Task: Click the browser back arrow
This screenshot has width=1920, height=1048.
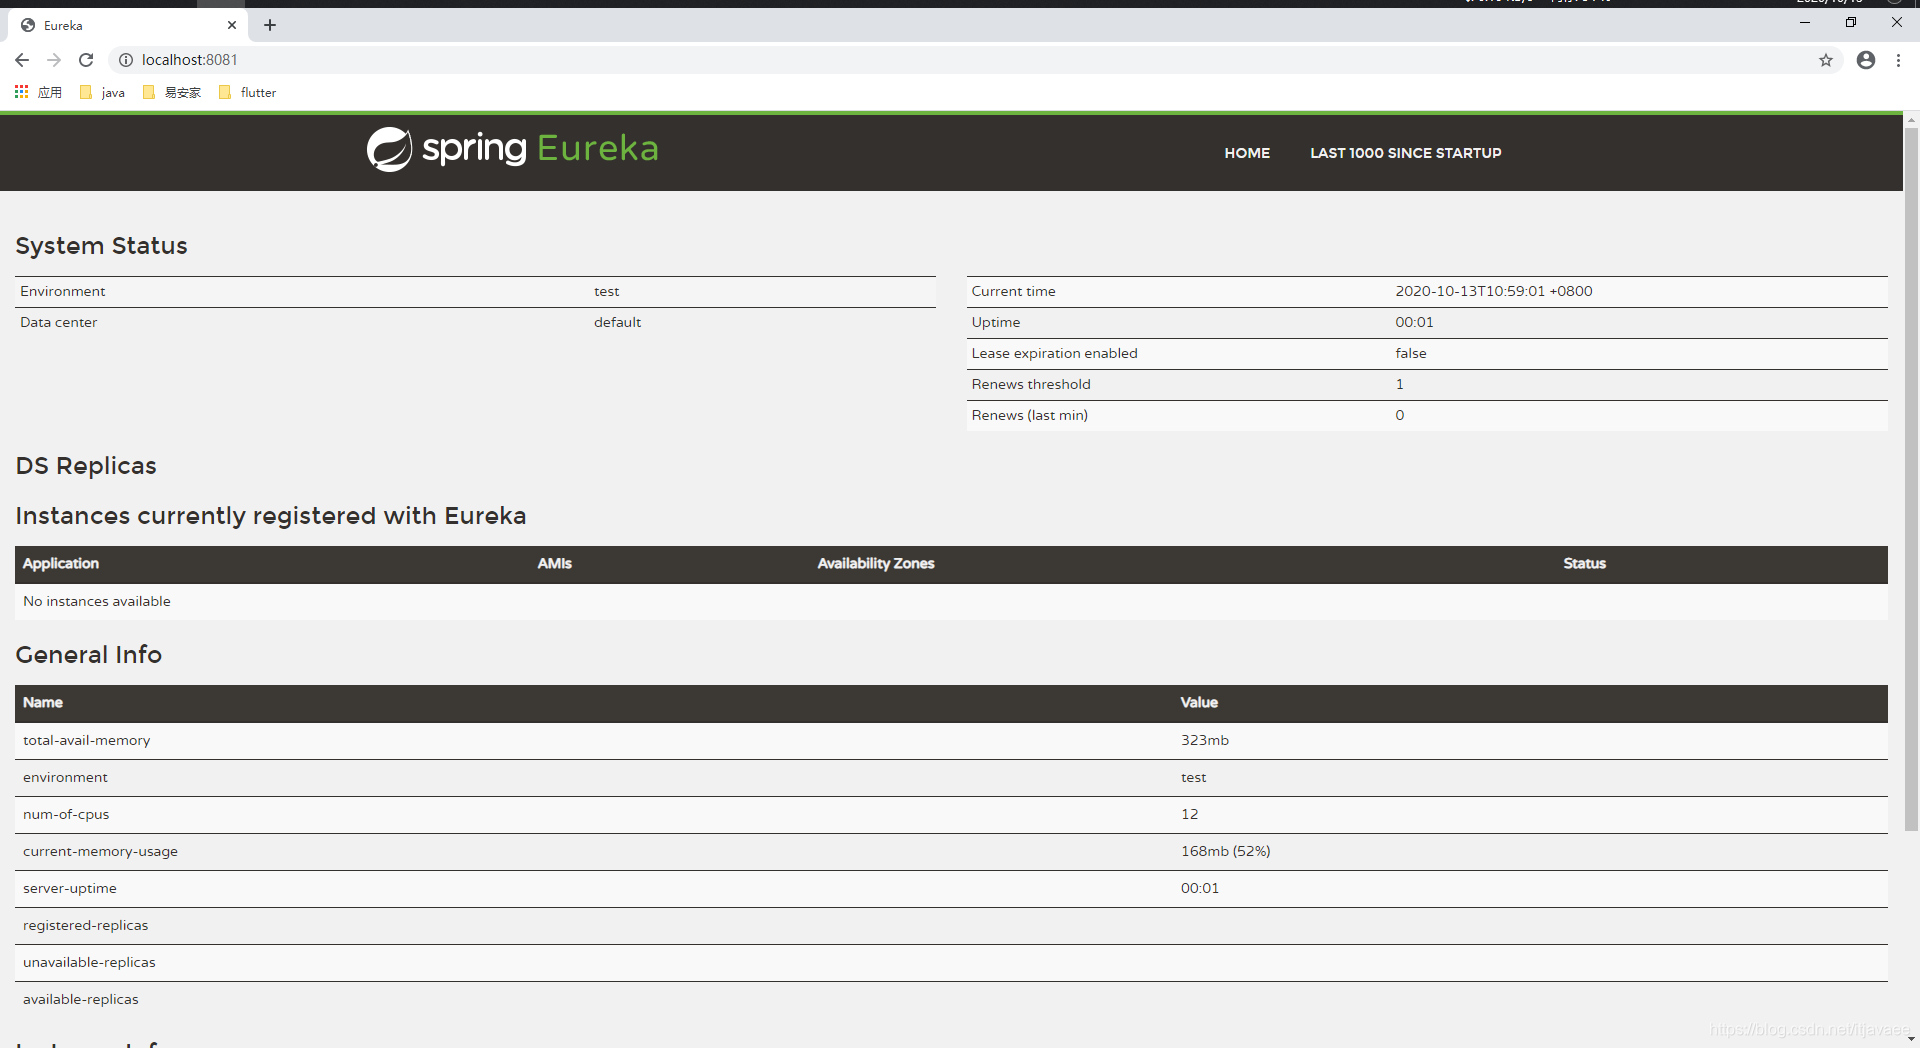Action: pyautogui.click(x=22, y=60)
